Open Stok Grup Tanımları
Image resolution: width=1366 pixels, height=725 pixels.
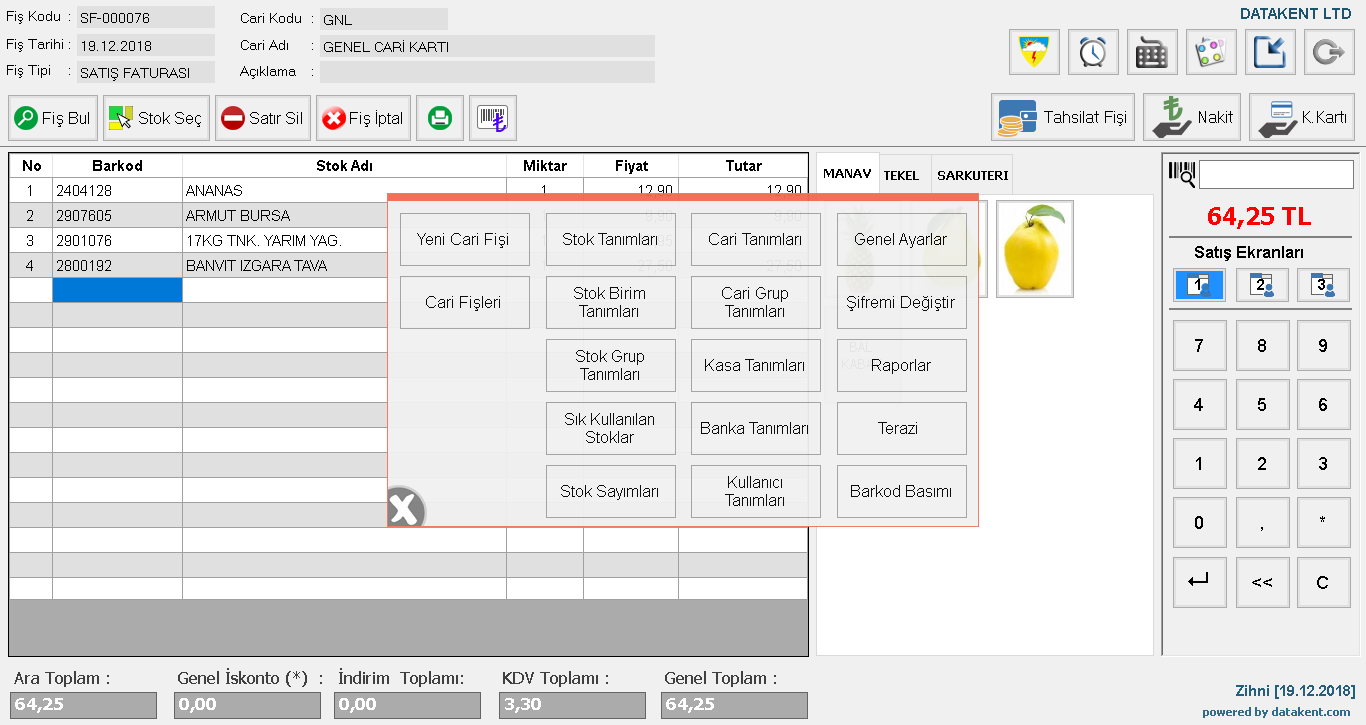coord(610,365)
